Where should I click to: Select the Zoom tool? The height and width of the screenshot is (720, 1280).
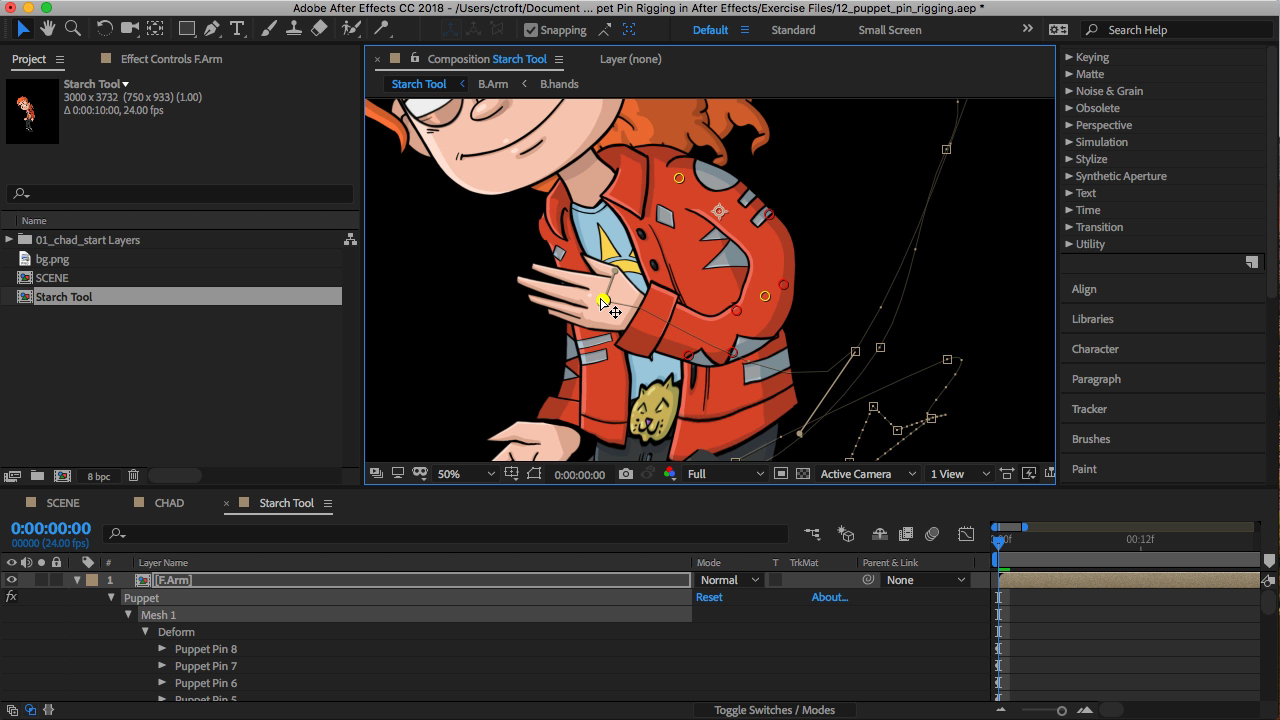[71, 29]
